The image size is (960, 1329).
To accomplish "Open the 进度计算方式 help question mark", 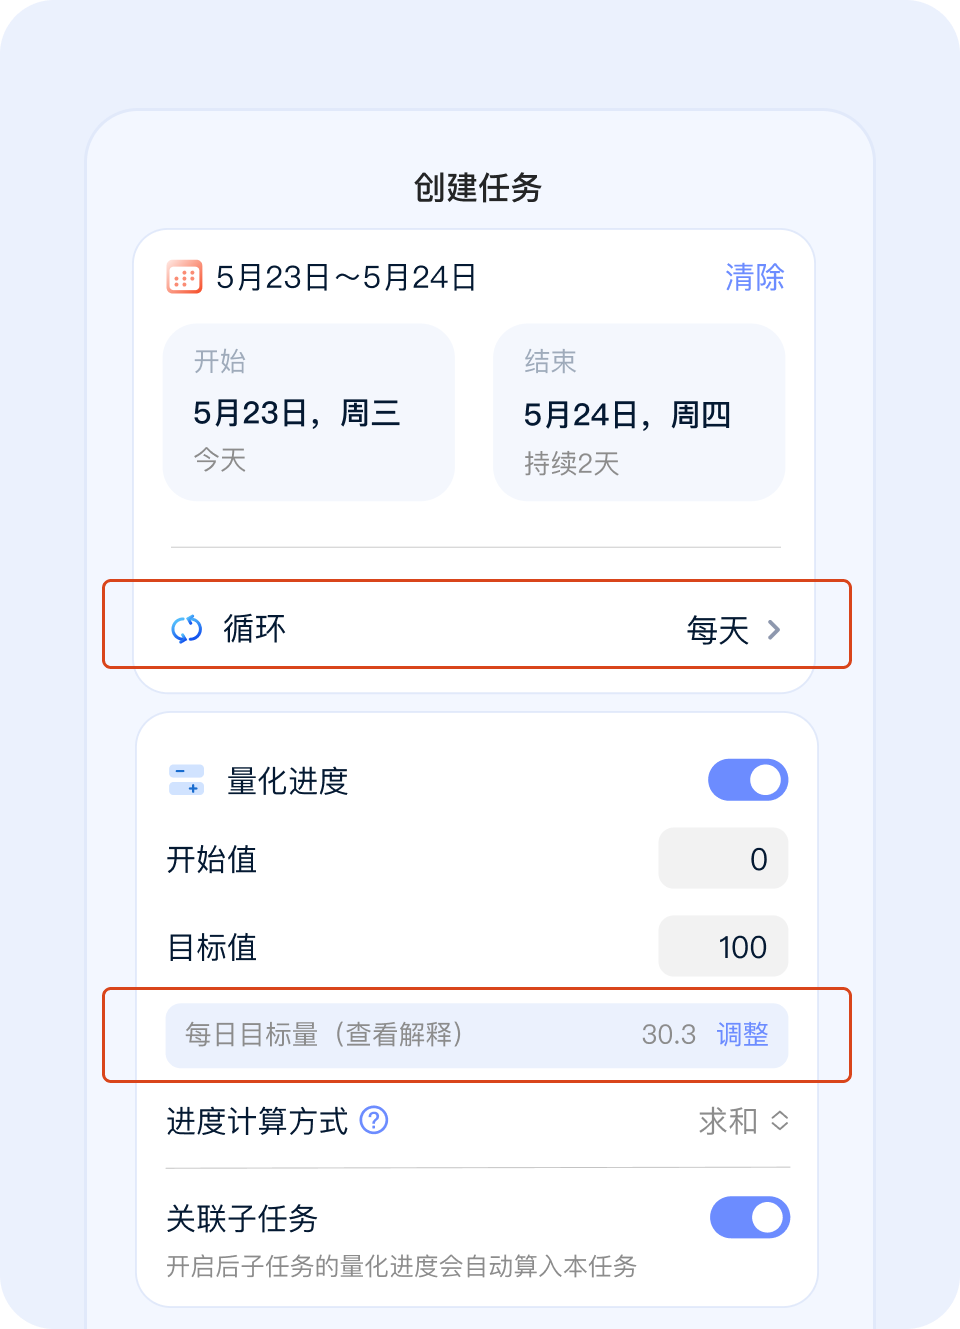I will (x=374, y=1120).
